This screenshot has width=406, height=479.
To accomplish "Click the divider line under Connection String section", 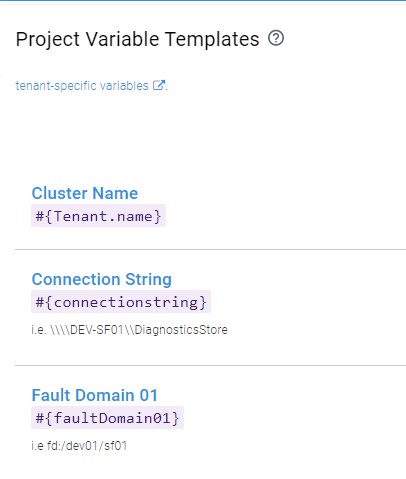I will [x=210, y=365].
